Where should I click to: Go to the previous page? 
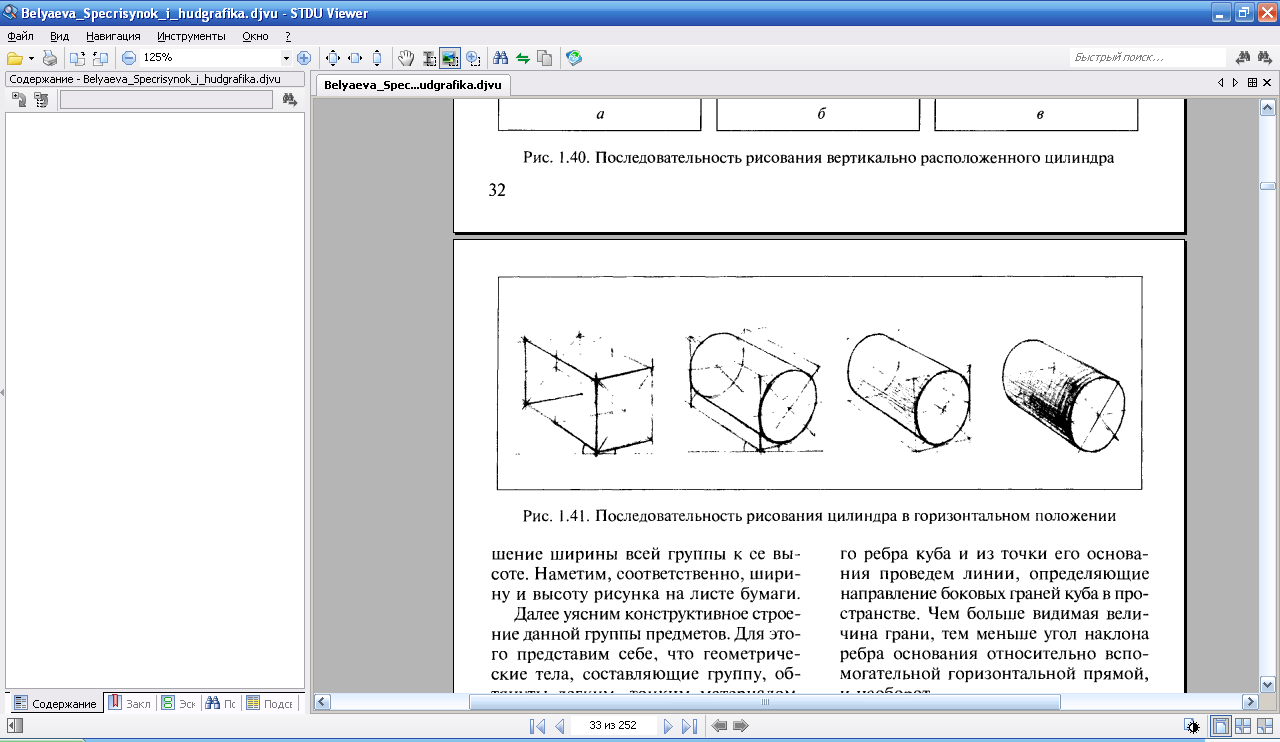tap(560, 726)
